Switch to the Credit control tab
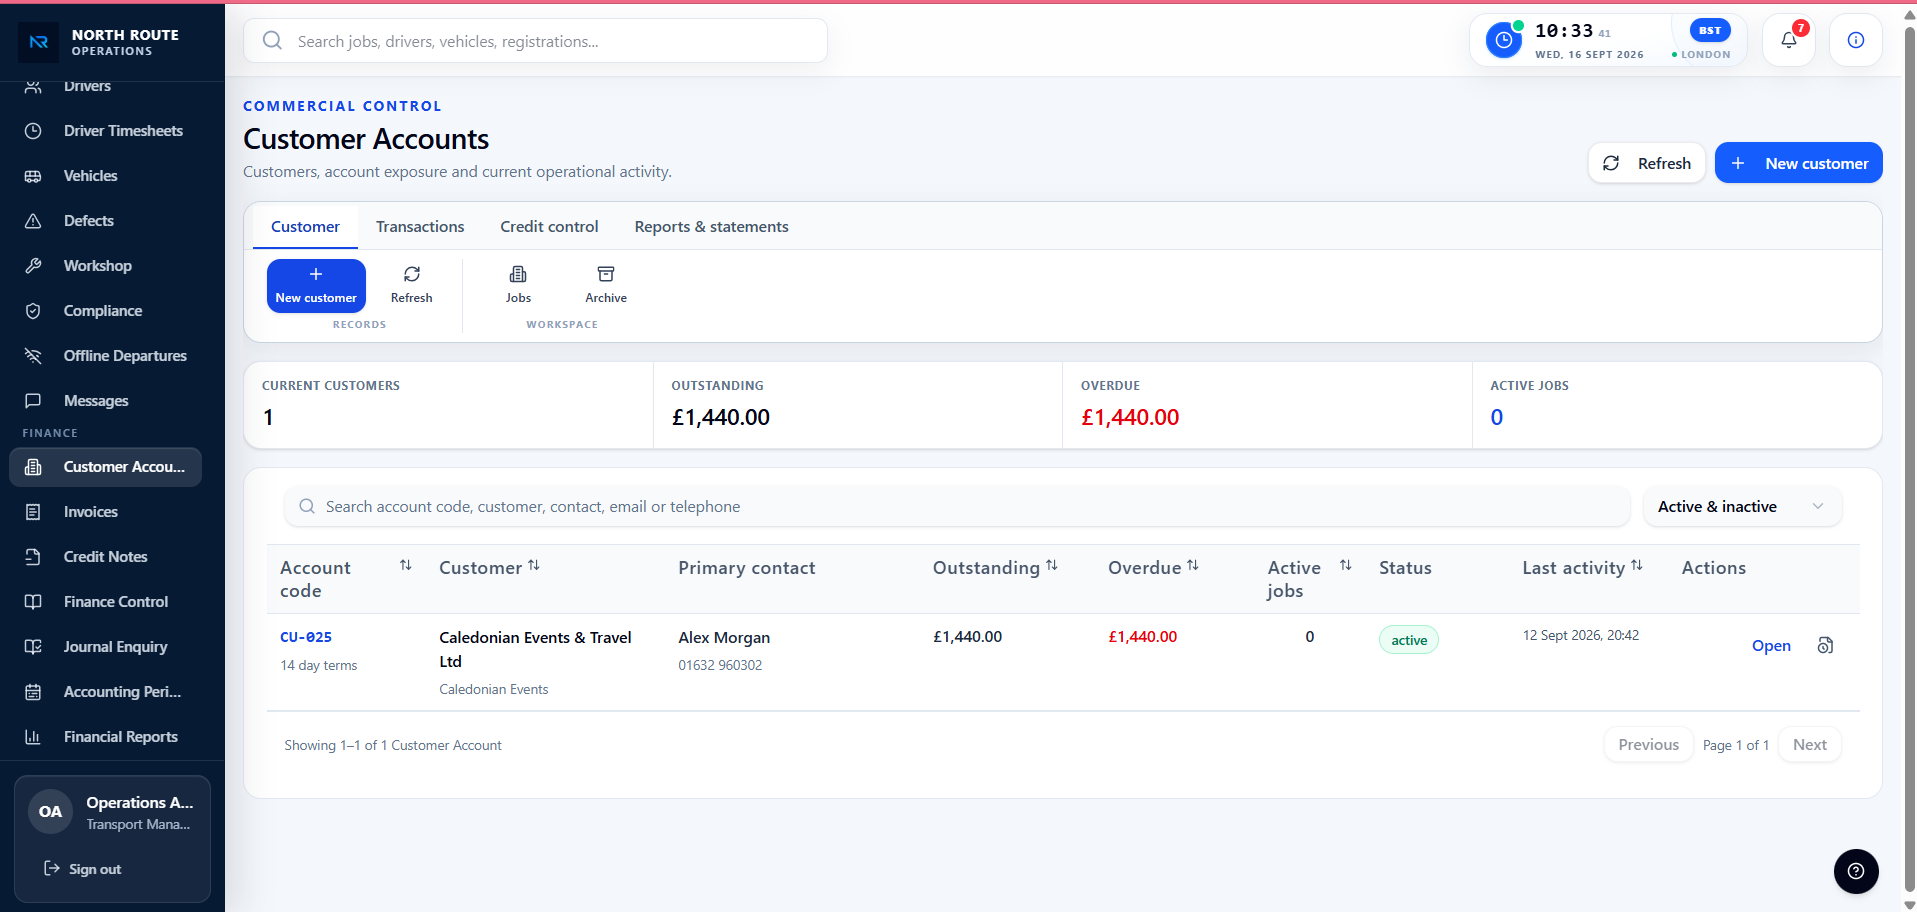 [x=549, y=227]
